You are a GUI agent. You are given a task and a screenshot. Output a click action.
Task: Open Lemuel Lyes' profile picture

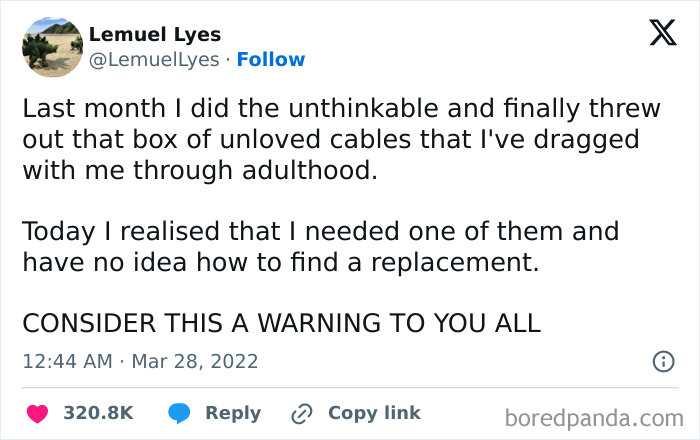coord(51,46)
